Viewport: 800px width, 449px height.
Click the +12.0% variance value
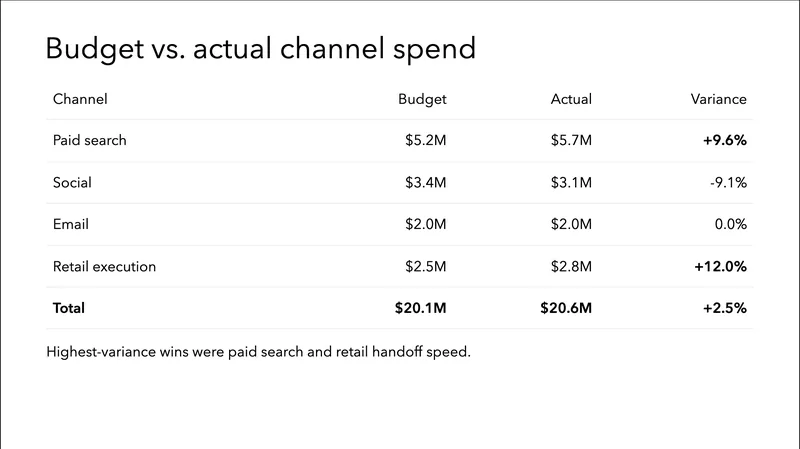[x=722, y=267]
